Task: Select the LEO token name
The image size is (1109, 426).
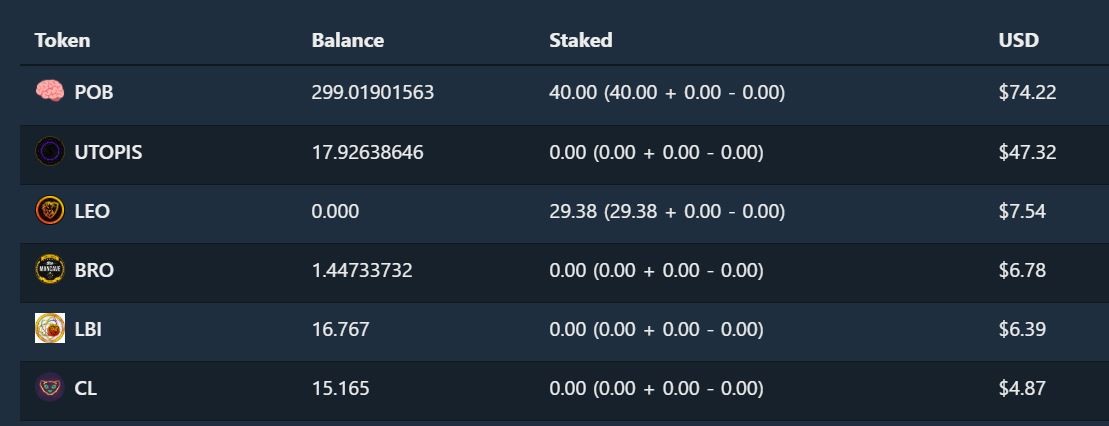Action: tap(92, 212)
